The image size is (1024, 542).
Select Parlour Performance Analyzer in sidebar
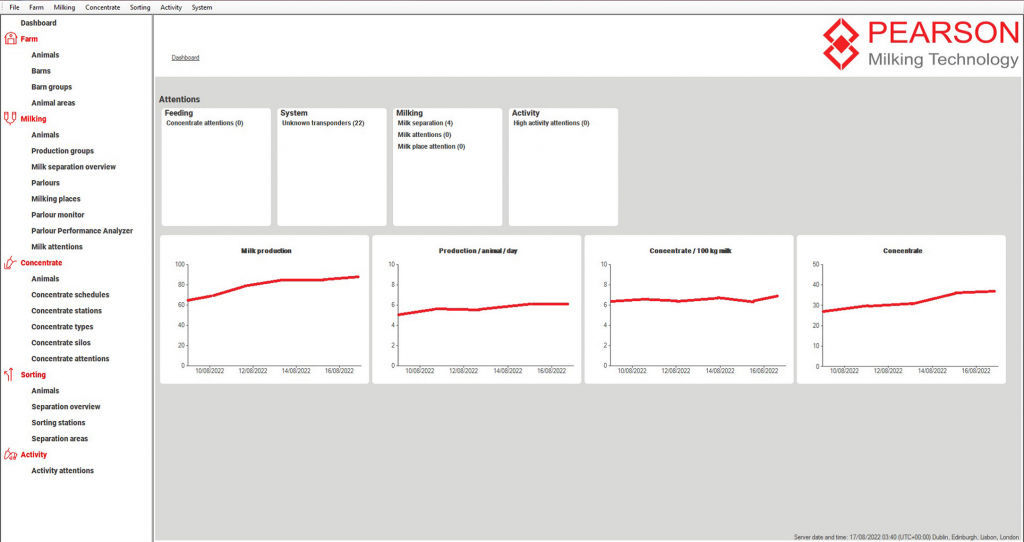click(x=82, y=231)
